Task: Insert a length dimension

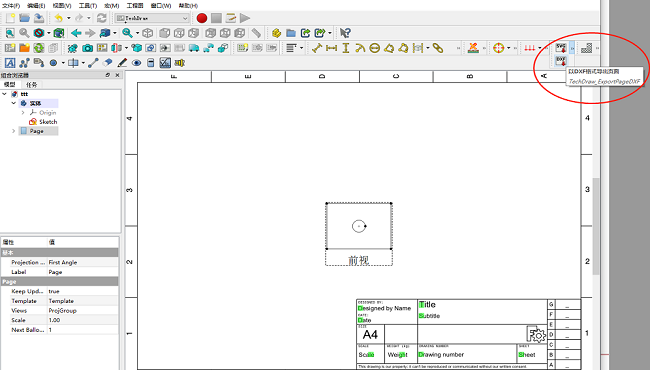Action: [317, 48]
